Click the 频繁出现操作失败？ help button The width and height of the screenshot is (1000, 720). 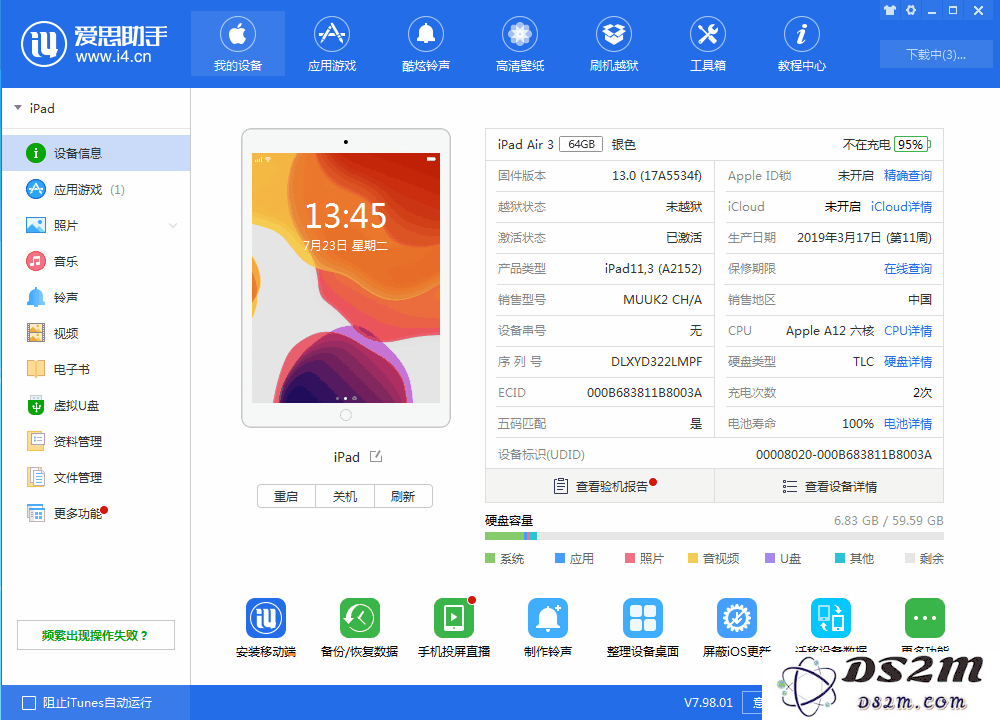[x=96, y=635]
